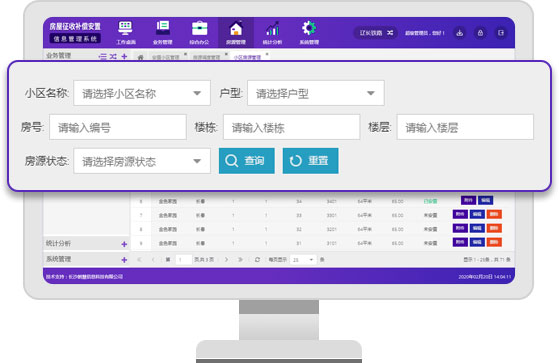Screen dimensions: 559x363
Task: Click 编辑 button in room 3301 row
Action: coord(477,214)
